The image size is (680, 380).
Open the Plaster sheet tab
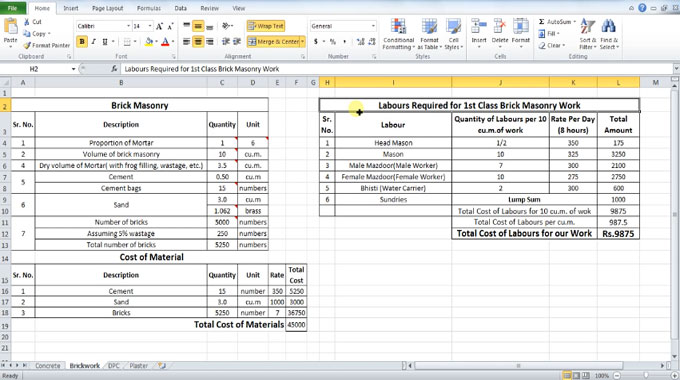[x=139, y=366]
